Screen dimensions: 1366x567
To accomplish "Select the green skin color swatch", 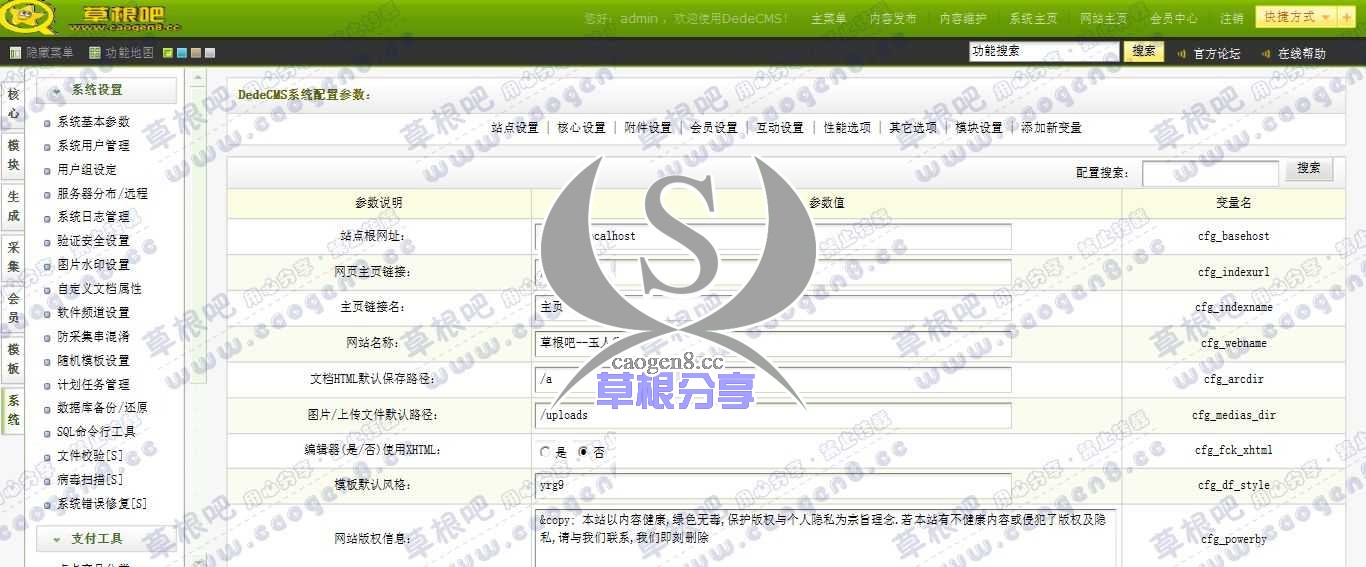I will 168,53.
